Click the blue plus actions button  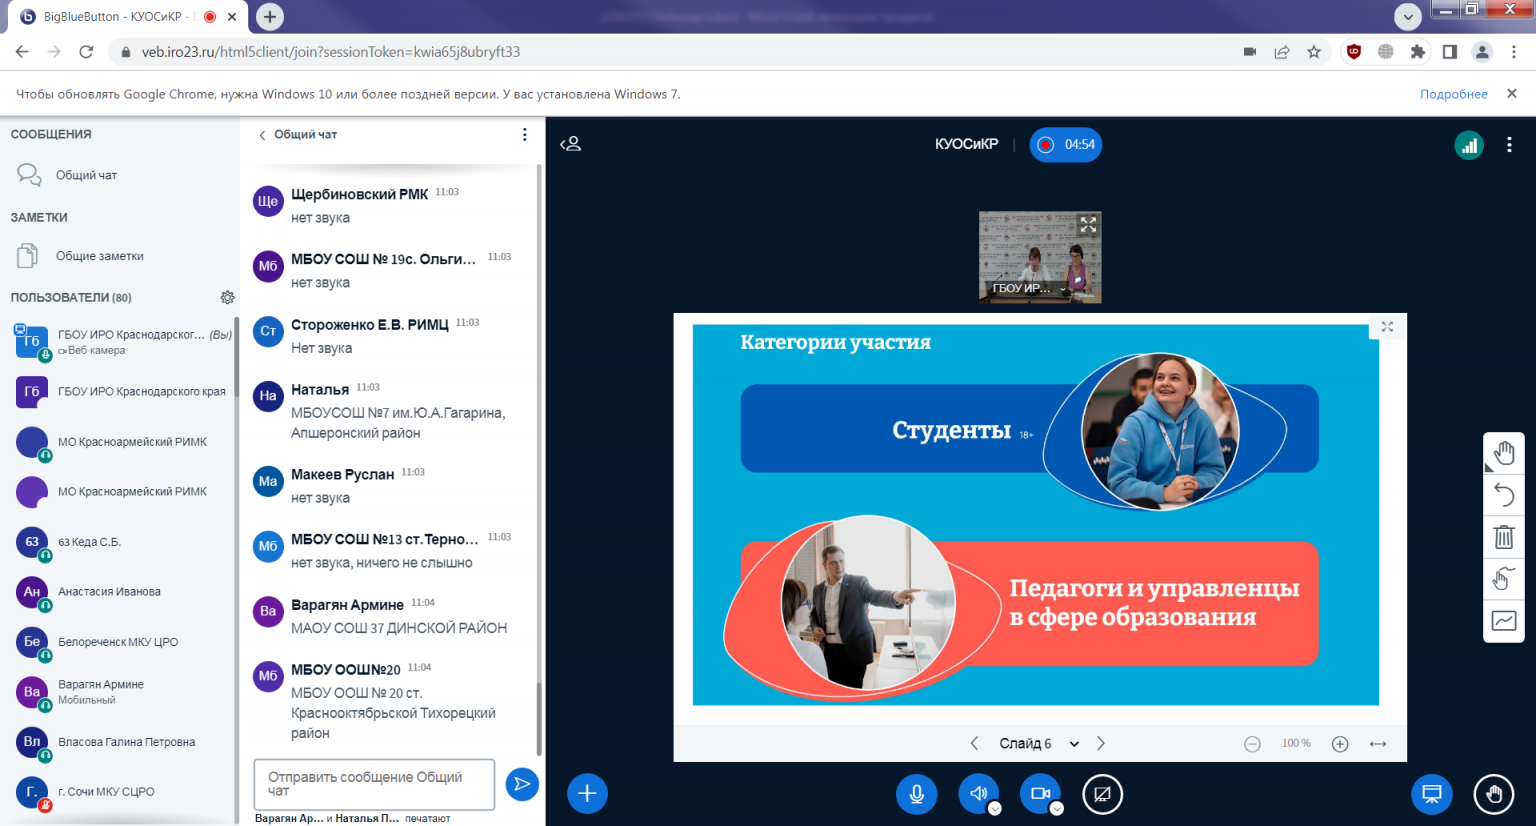coord(587,794)
